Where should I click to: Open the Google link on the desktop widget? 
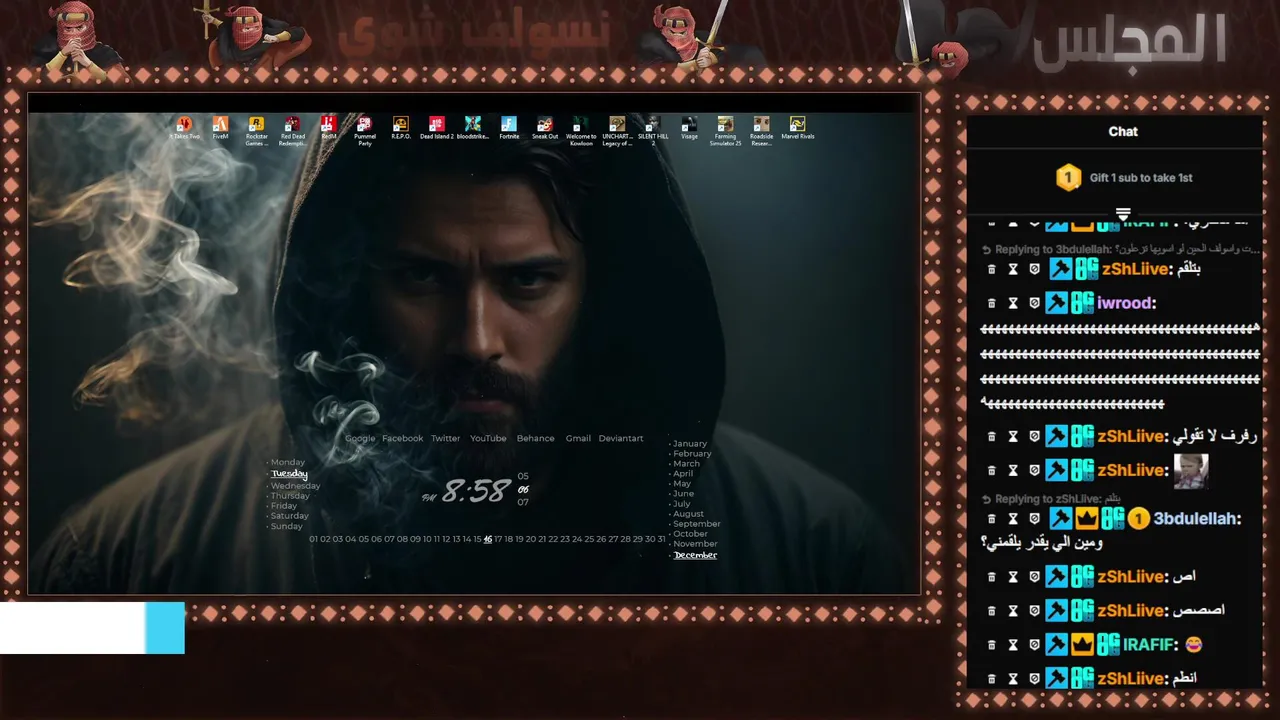pyautogui.click(x=360, y=438)
